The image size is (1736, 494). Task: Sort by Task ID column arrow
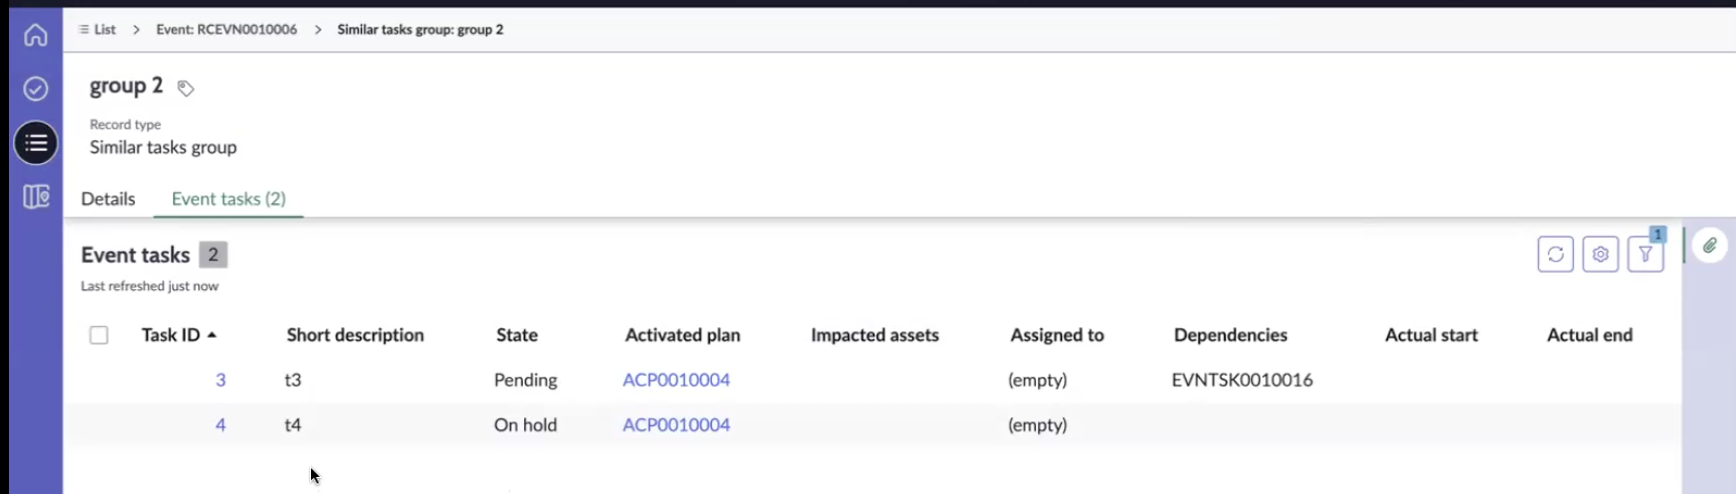tap(212, 335)
